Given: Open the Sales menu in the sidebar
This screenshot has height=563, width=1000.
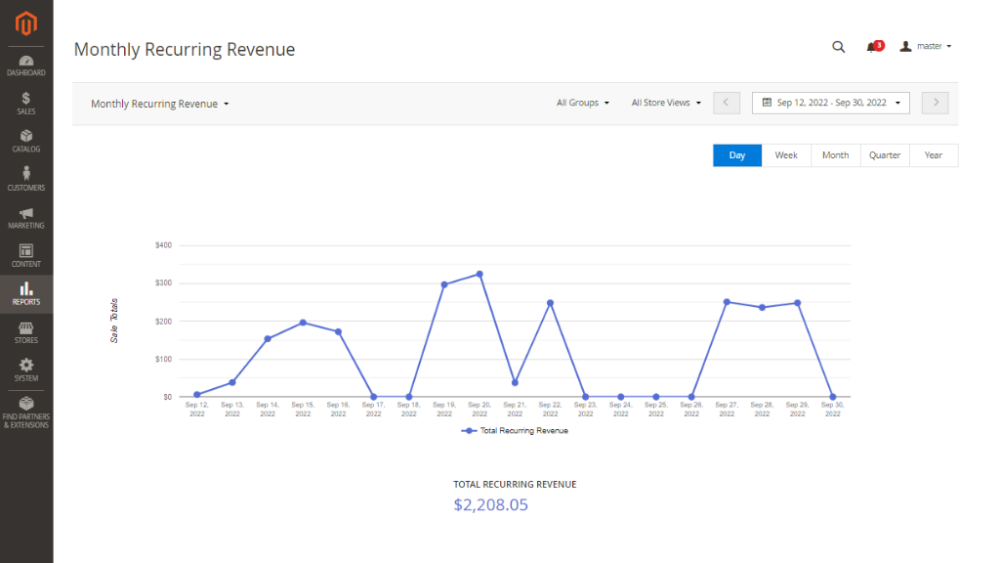Looking at the screenshot, I should tap(26, 103).
